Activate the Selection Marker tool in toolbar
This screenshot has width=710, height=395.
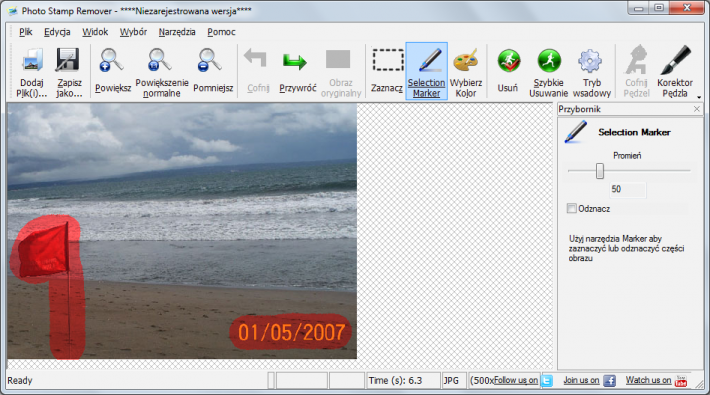(427, 71)
